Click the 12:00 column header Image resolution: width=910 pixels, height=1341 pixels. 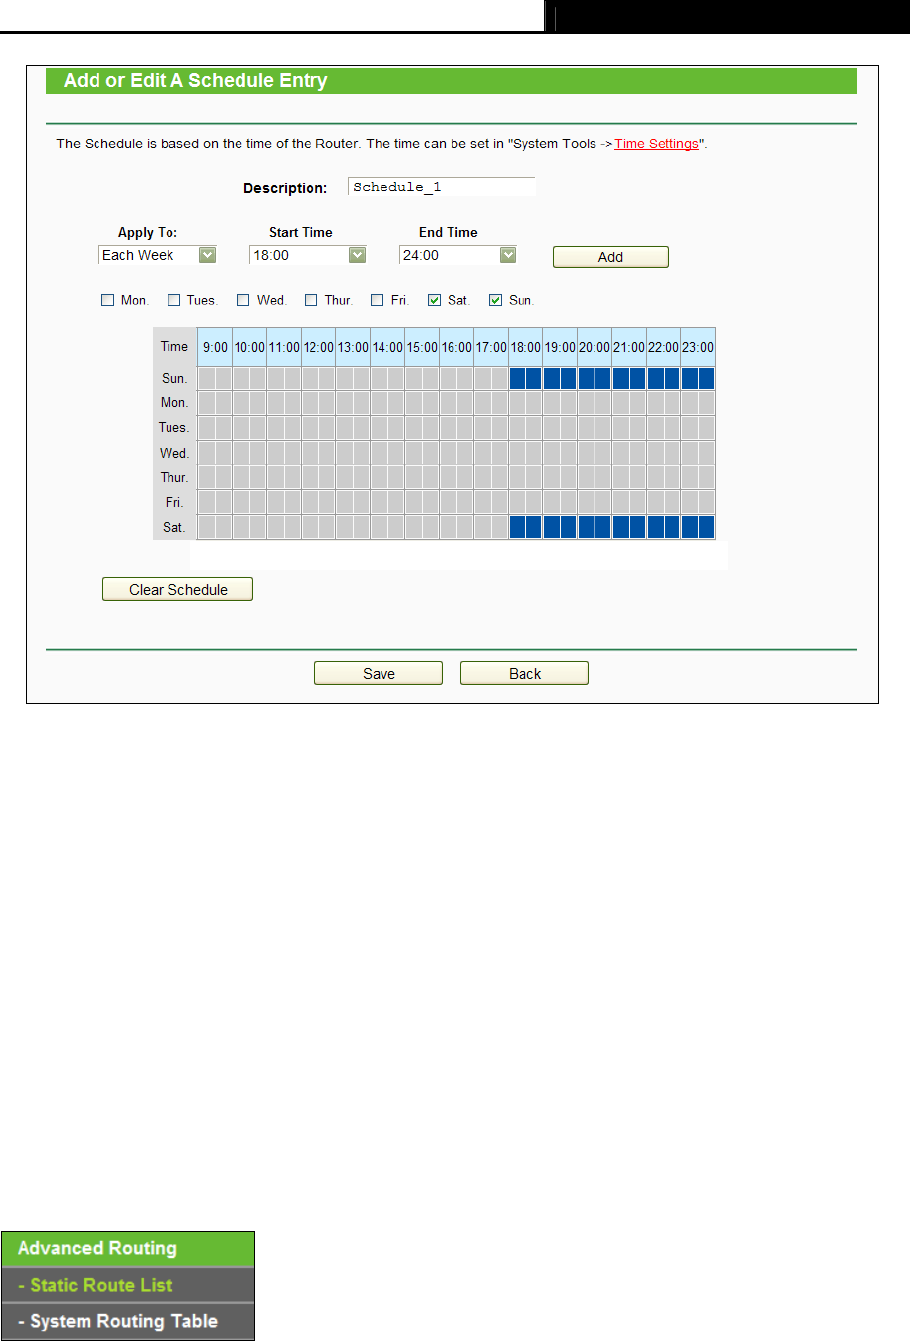coord(318,347)
